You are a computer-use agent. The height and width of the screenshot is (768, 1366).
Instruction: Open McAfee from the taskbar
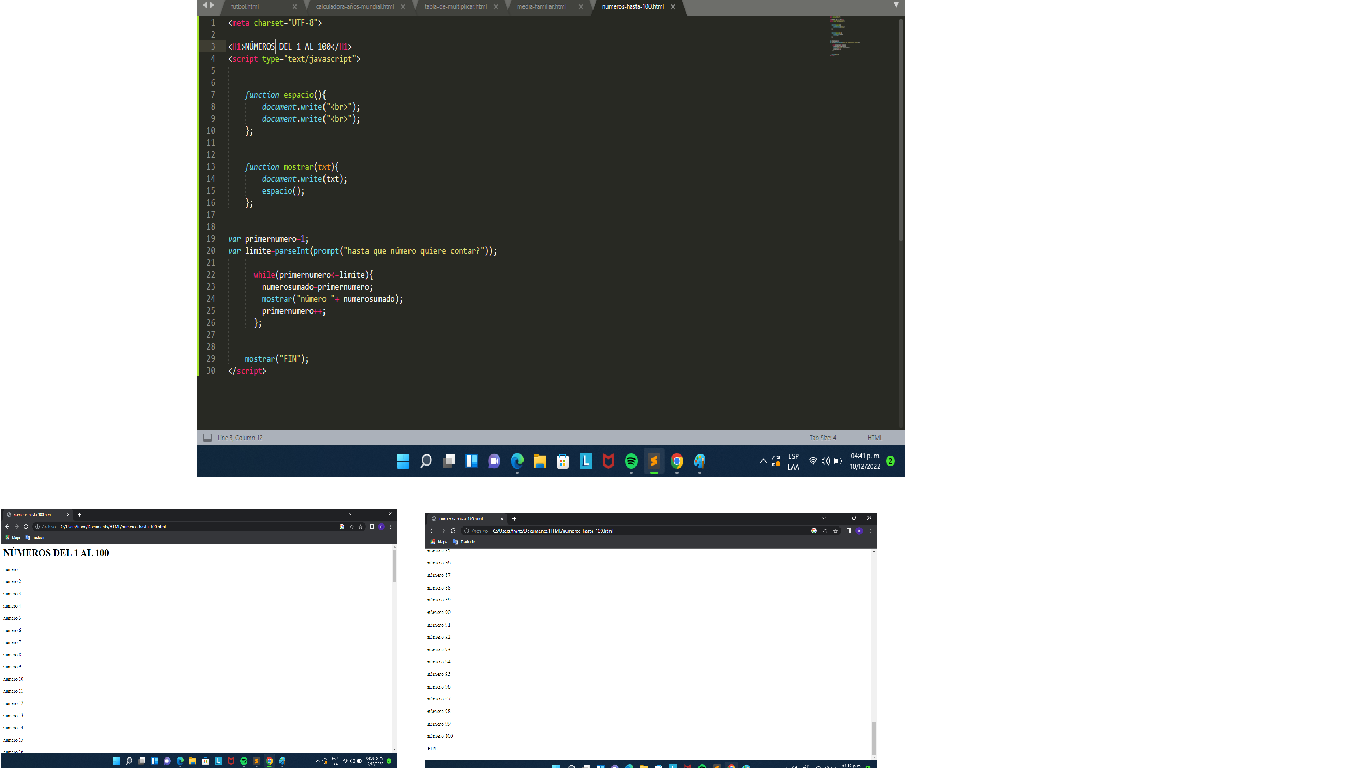609,461
